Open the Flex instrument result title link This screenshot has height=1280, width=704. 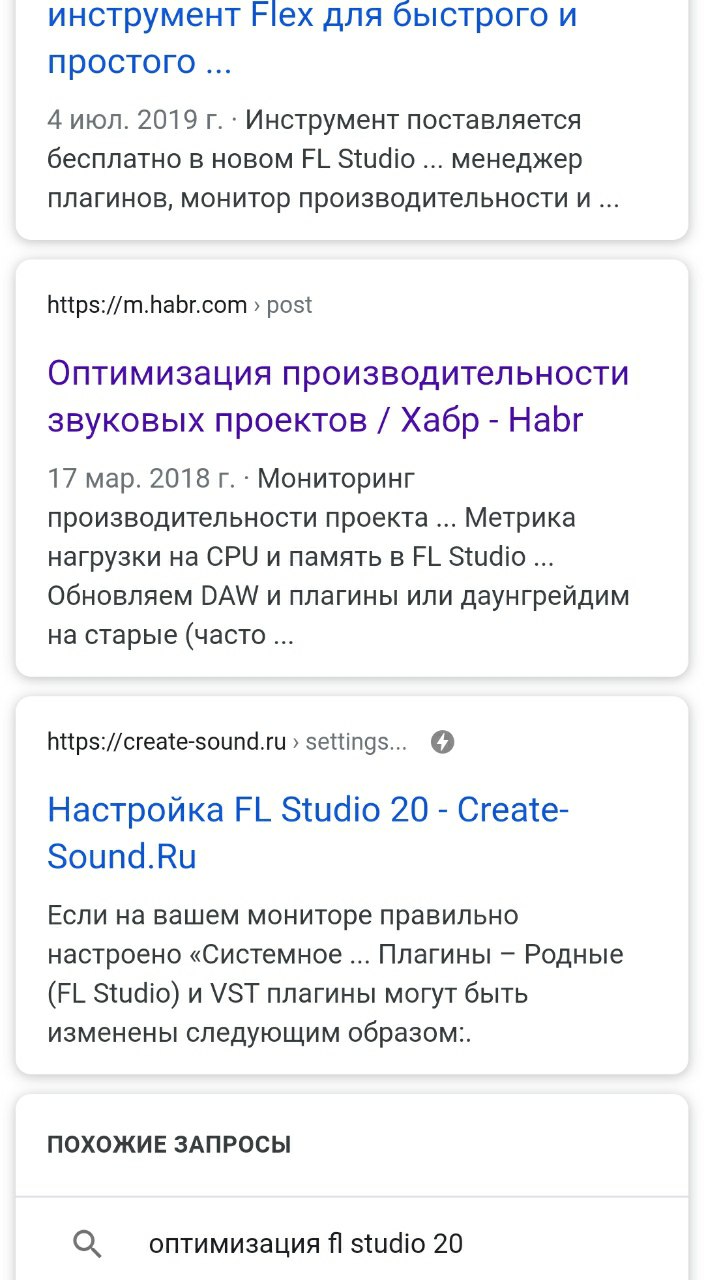pos(312,40)
